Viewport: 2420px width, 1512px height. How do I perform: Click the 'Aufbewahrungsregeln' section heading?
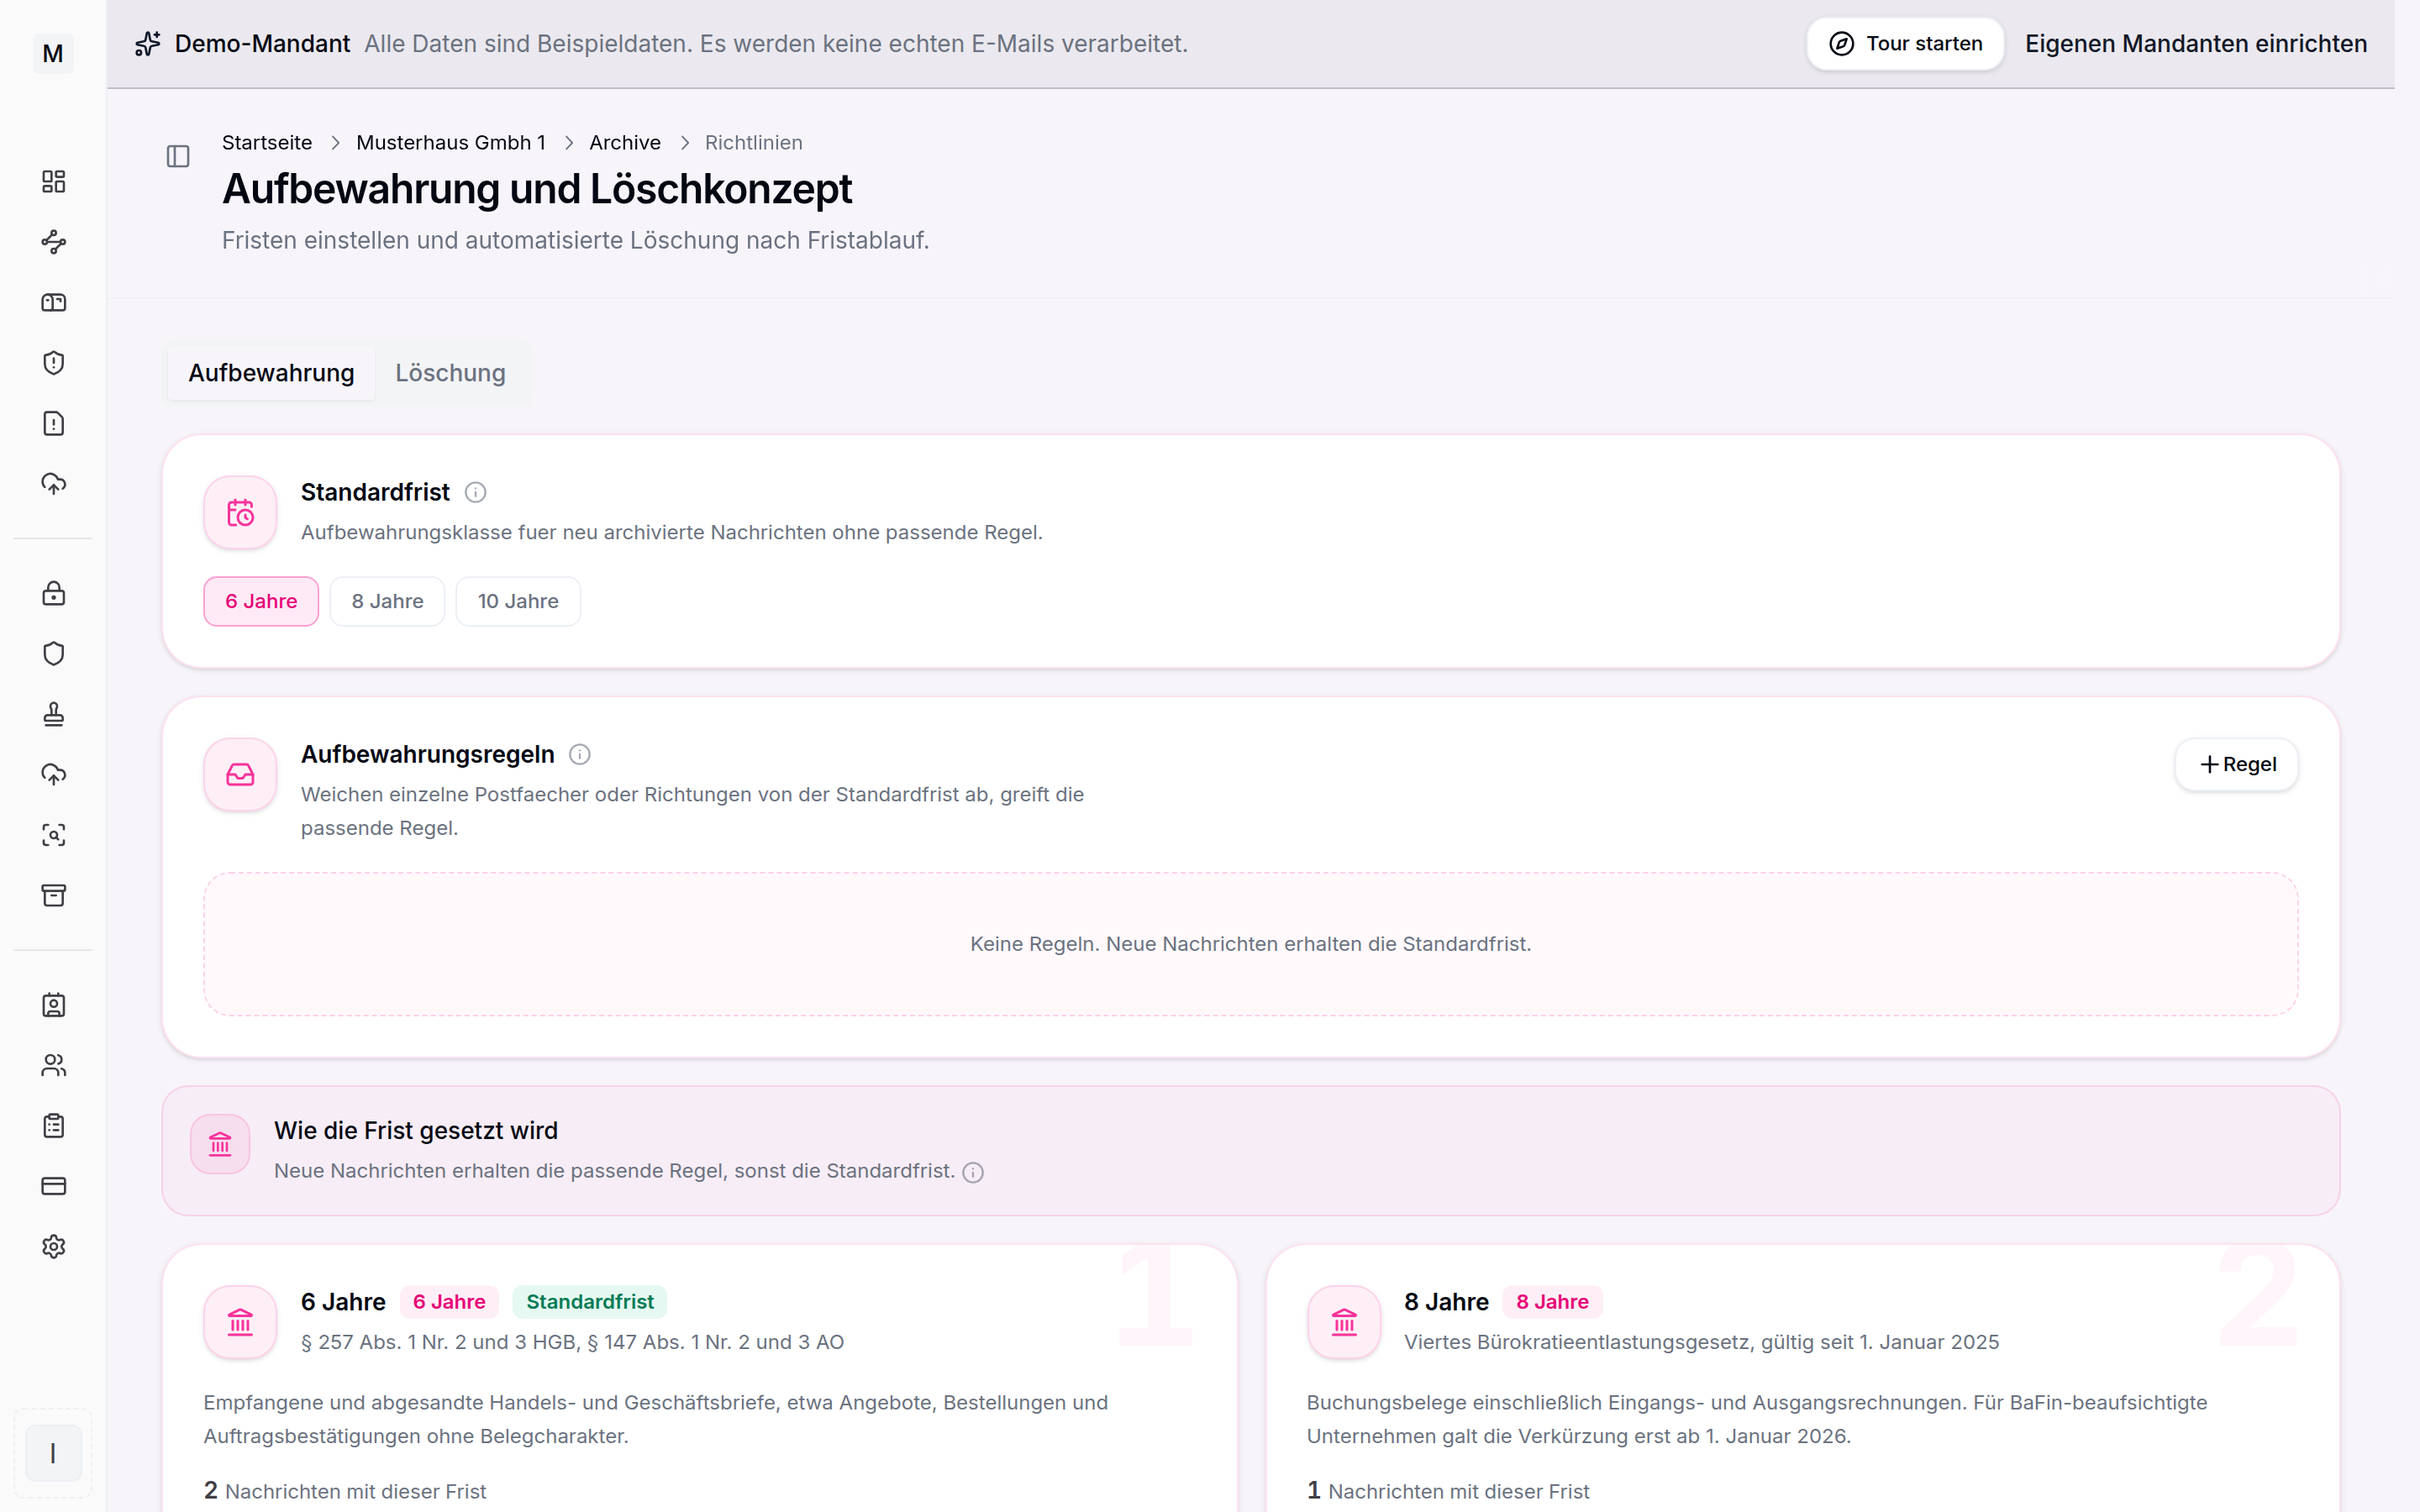(428, 755)
